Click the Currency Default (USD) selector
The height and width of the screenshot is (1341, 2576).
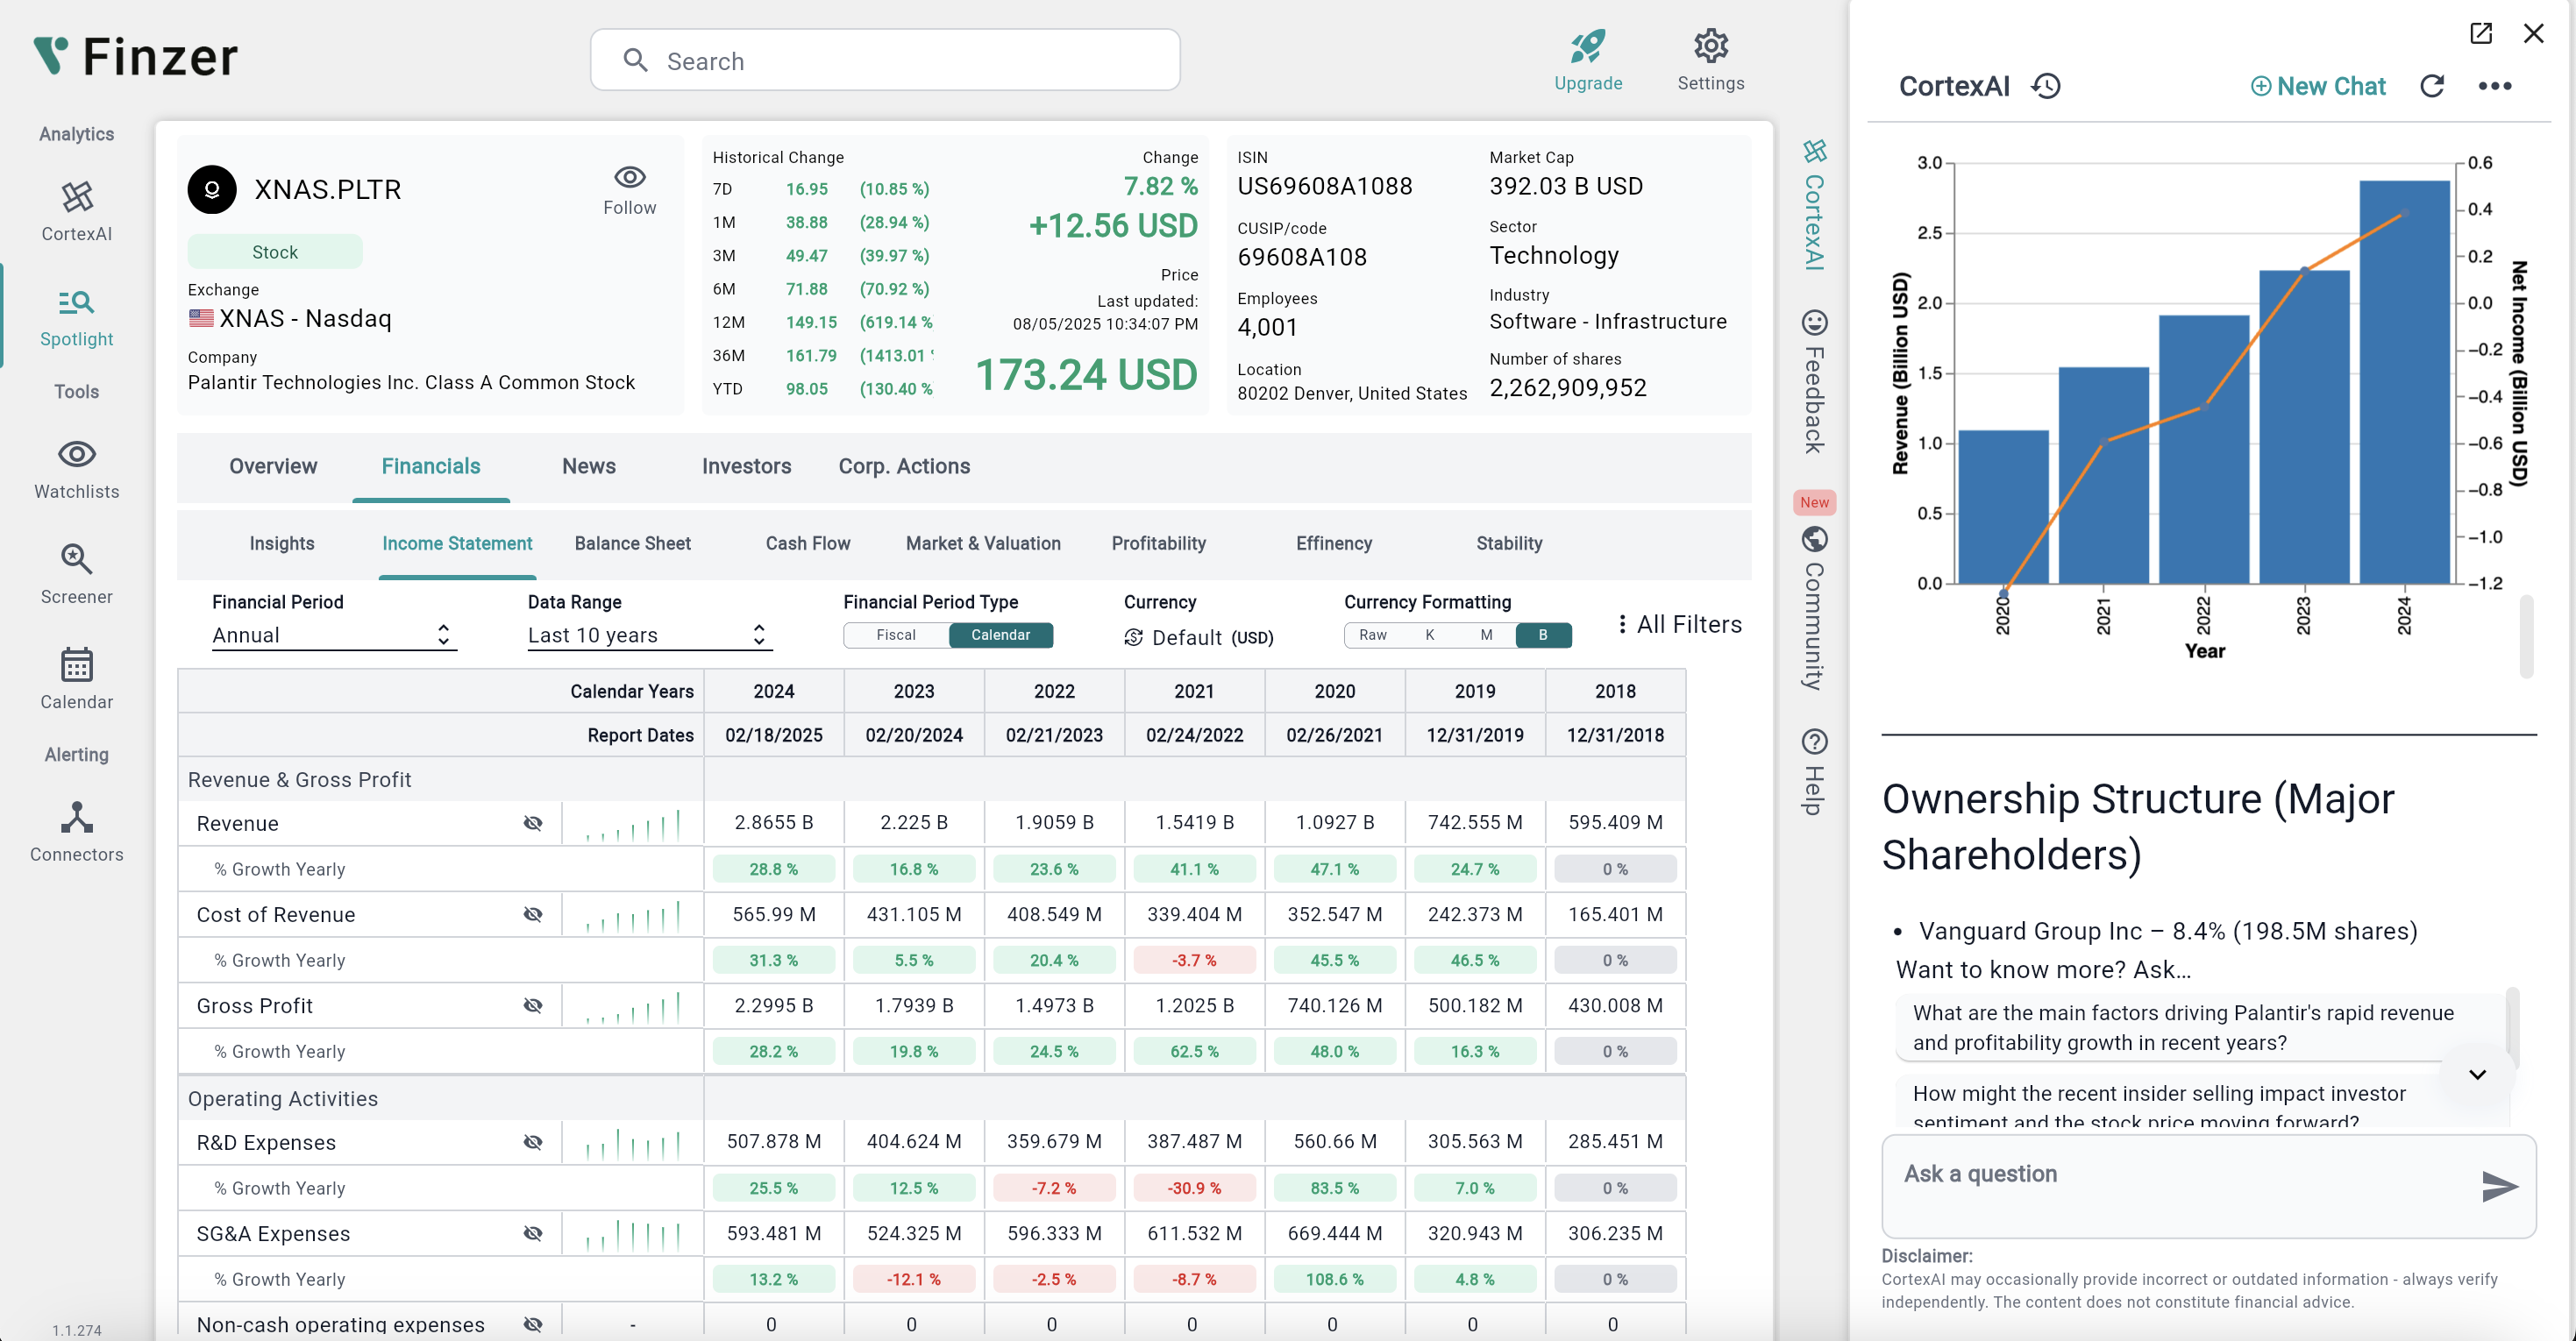coord(1199,637)
